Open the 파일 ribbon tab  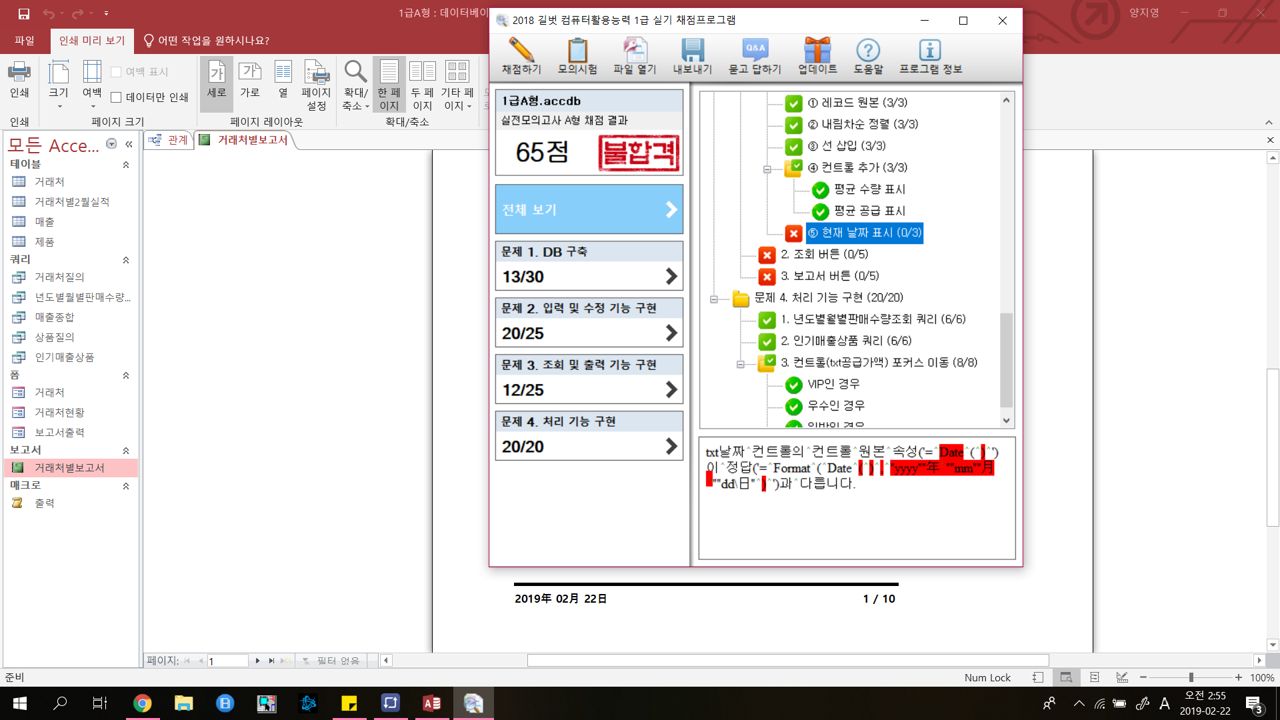pos(24,41)
